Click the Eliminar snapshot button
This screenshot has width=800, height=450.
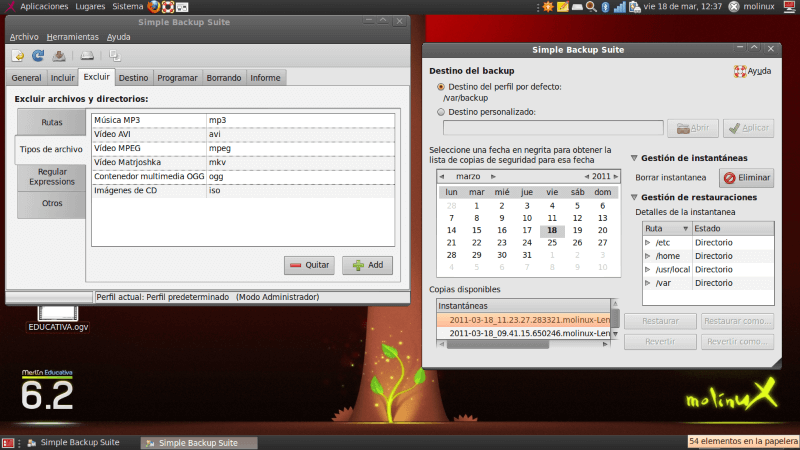pos(747,178)
